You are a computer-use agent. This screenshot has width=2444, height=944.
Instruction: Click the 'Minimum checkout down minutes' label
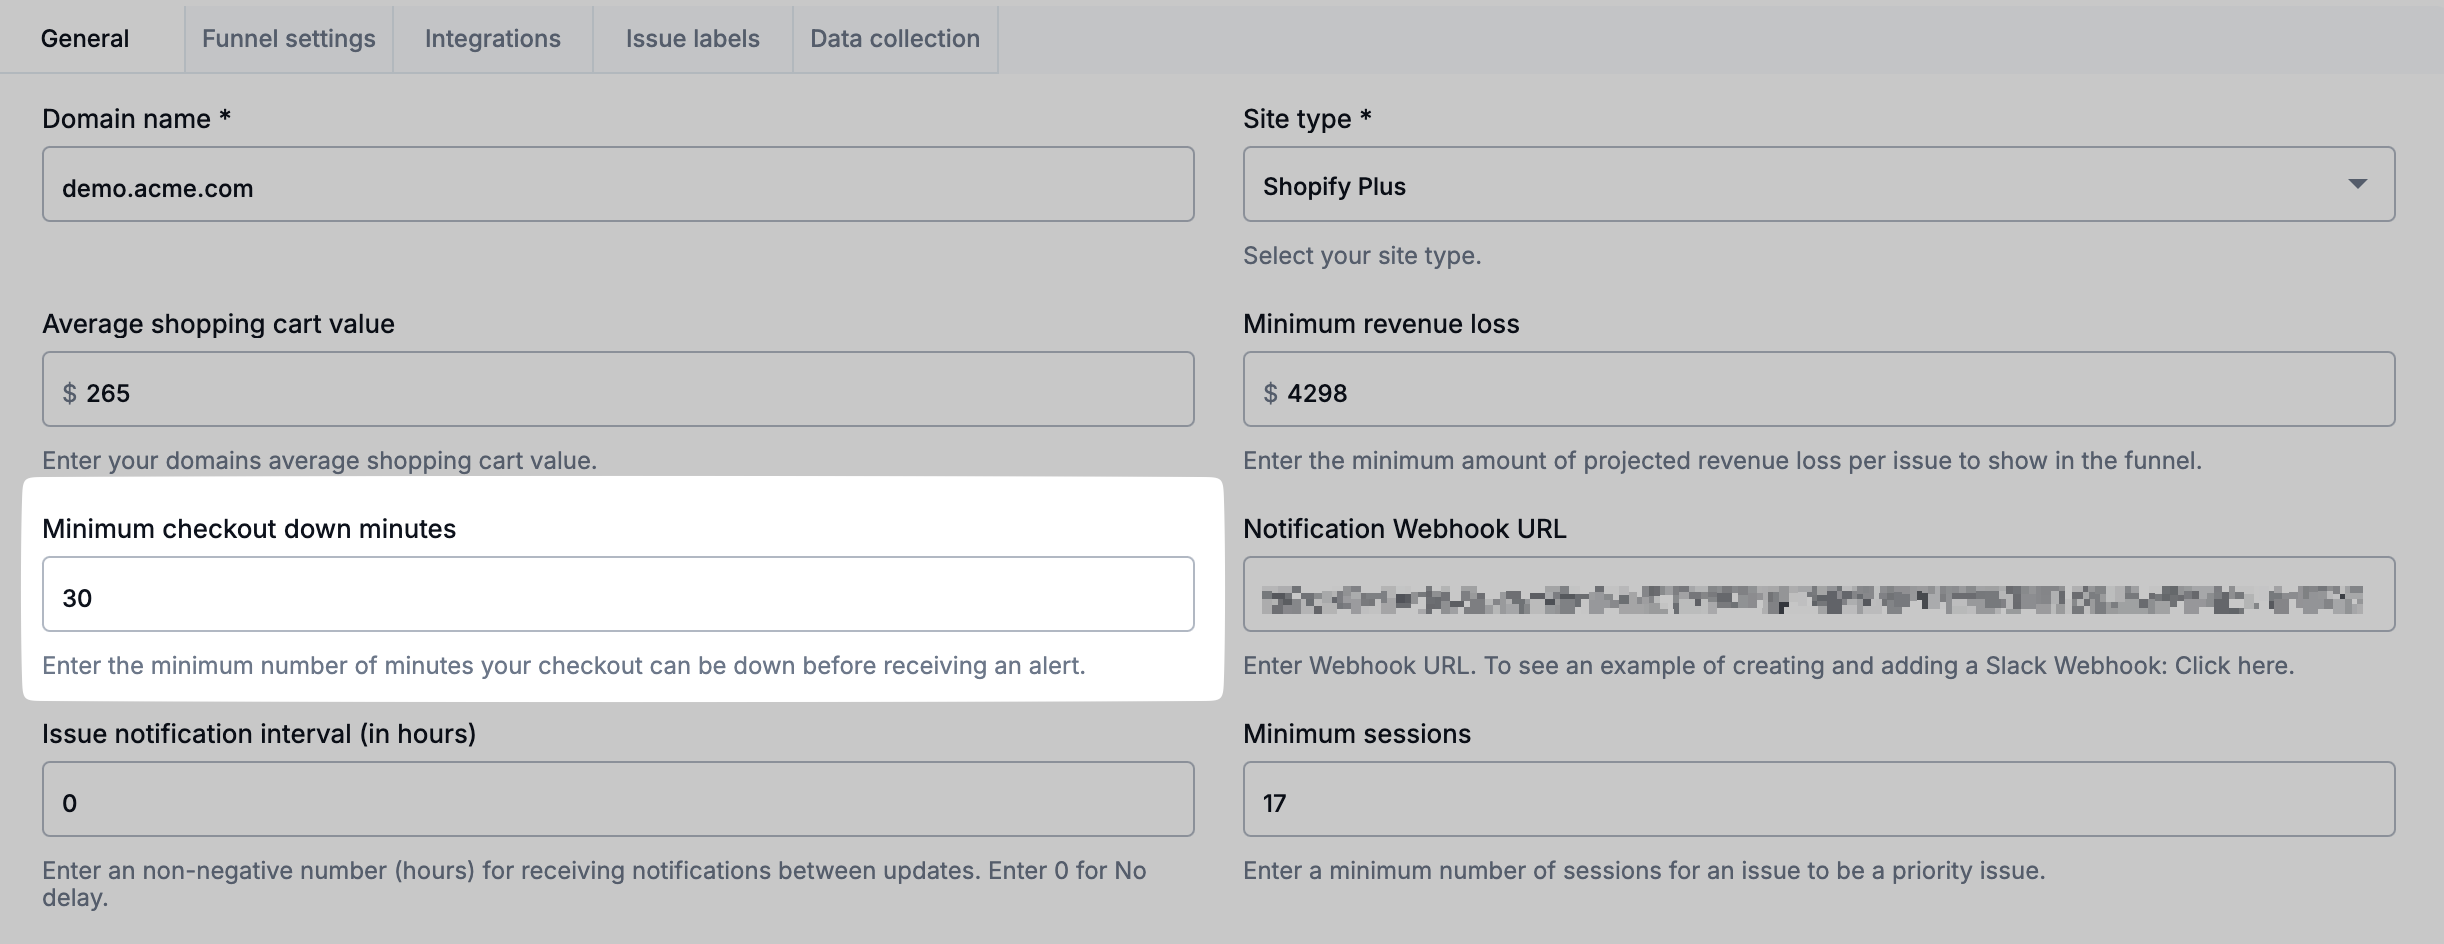pos(249,529)
